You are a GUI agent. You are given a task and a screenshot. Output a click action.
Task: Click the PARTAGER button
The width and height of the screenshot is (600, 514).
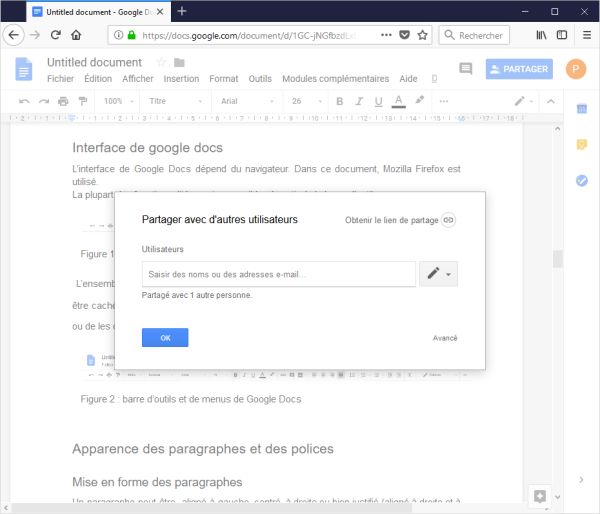[519, 69]
